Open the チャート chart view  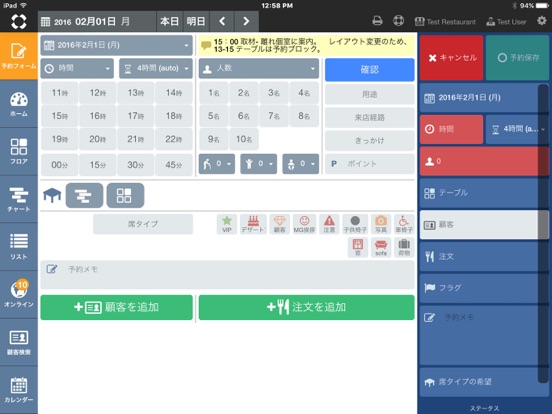(19, 199)
